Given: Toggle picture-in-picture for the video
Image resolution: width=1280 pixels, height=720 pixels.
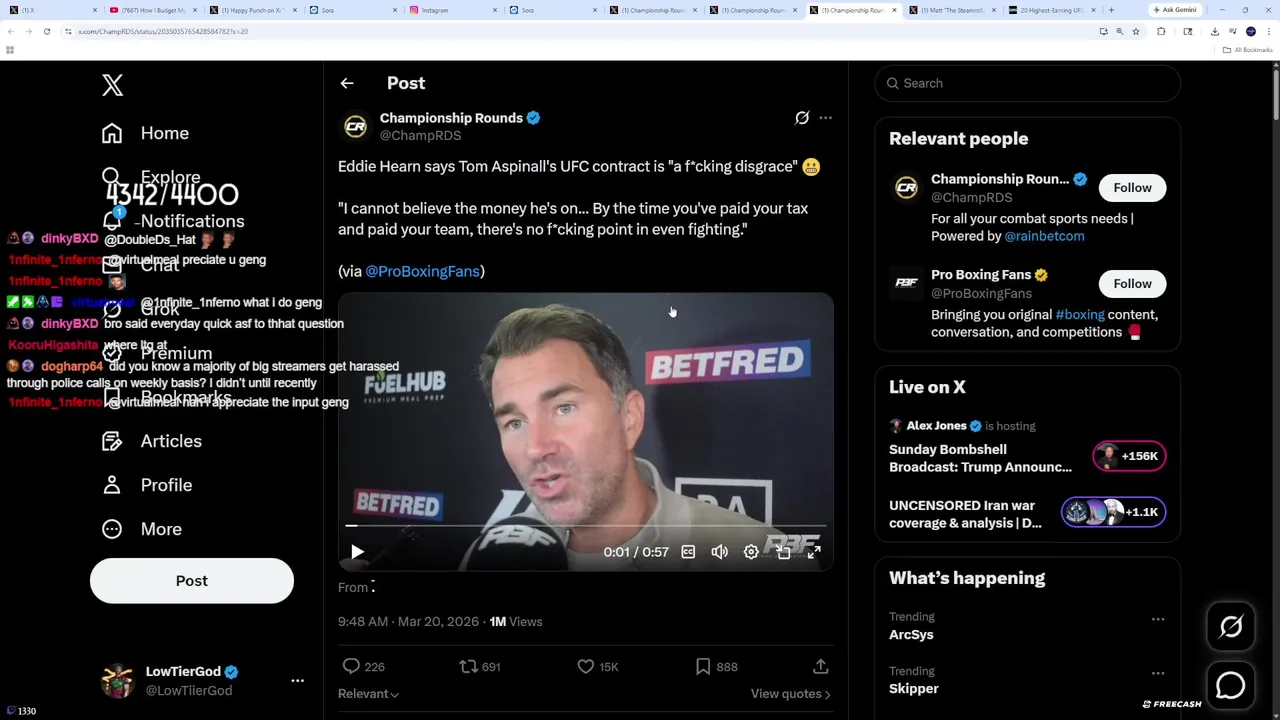Looking at the screenshot, I should (x=783, y=552).
